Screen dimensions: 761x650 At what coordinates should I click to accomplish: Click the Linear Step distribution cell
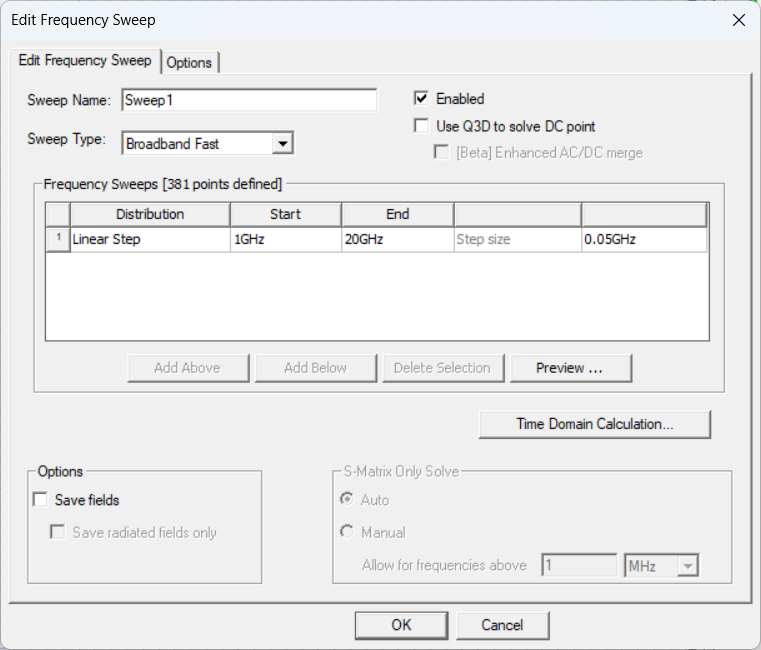(x=150, y=239)
